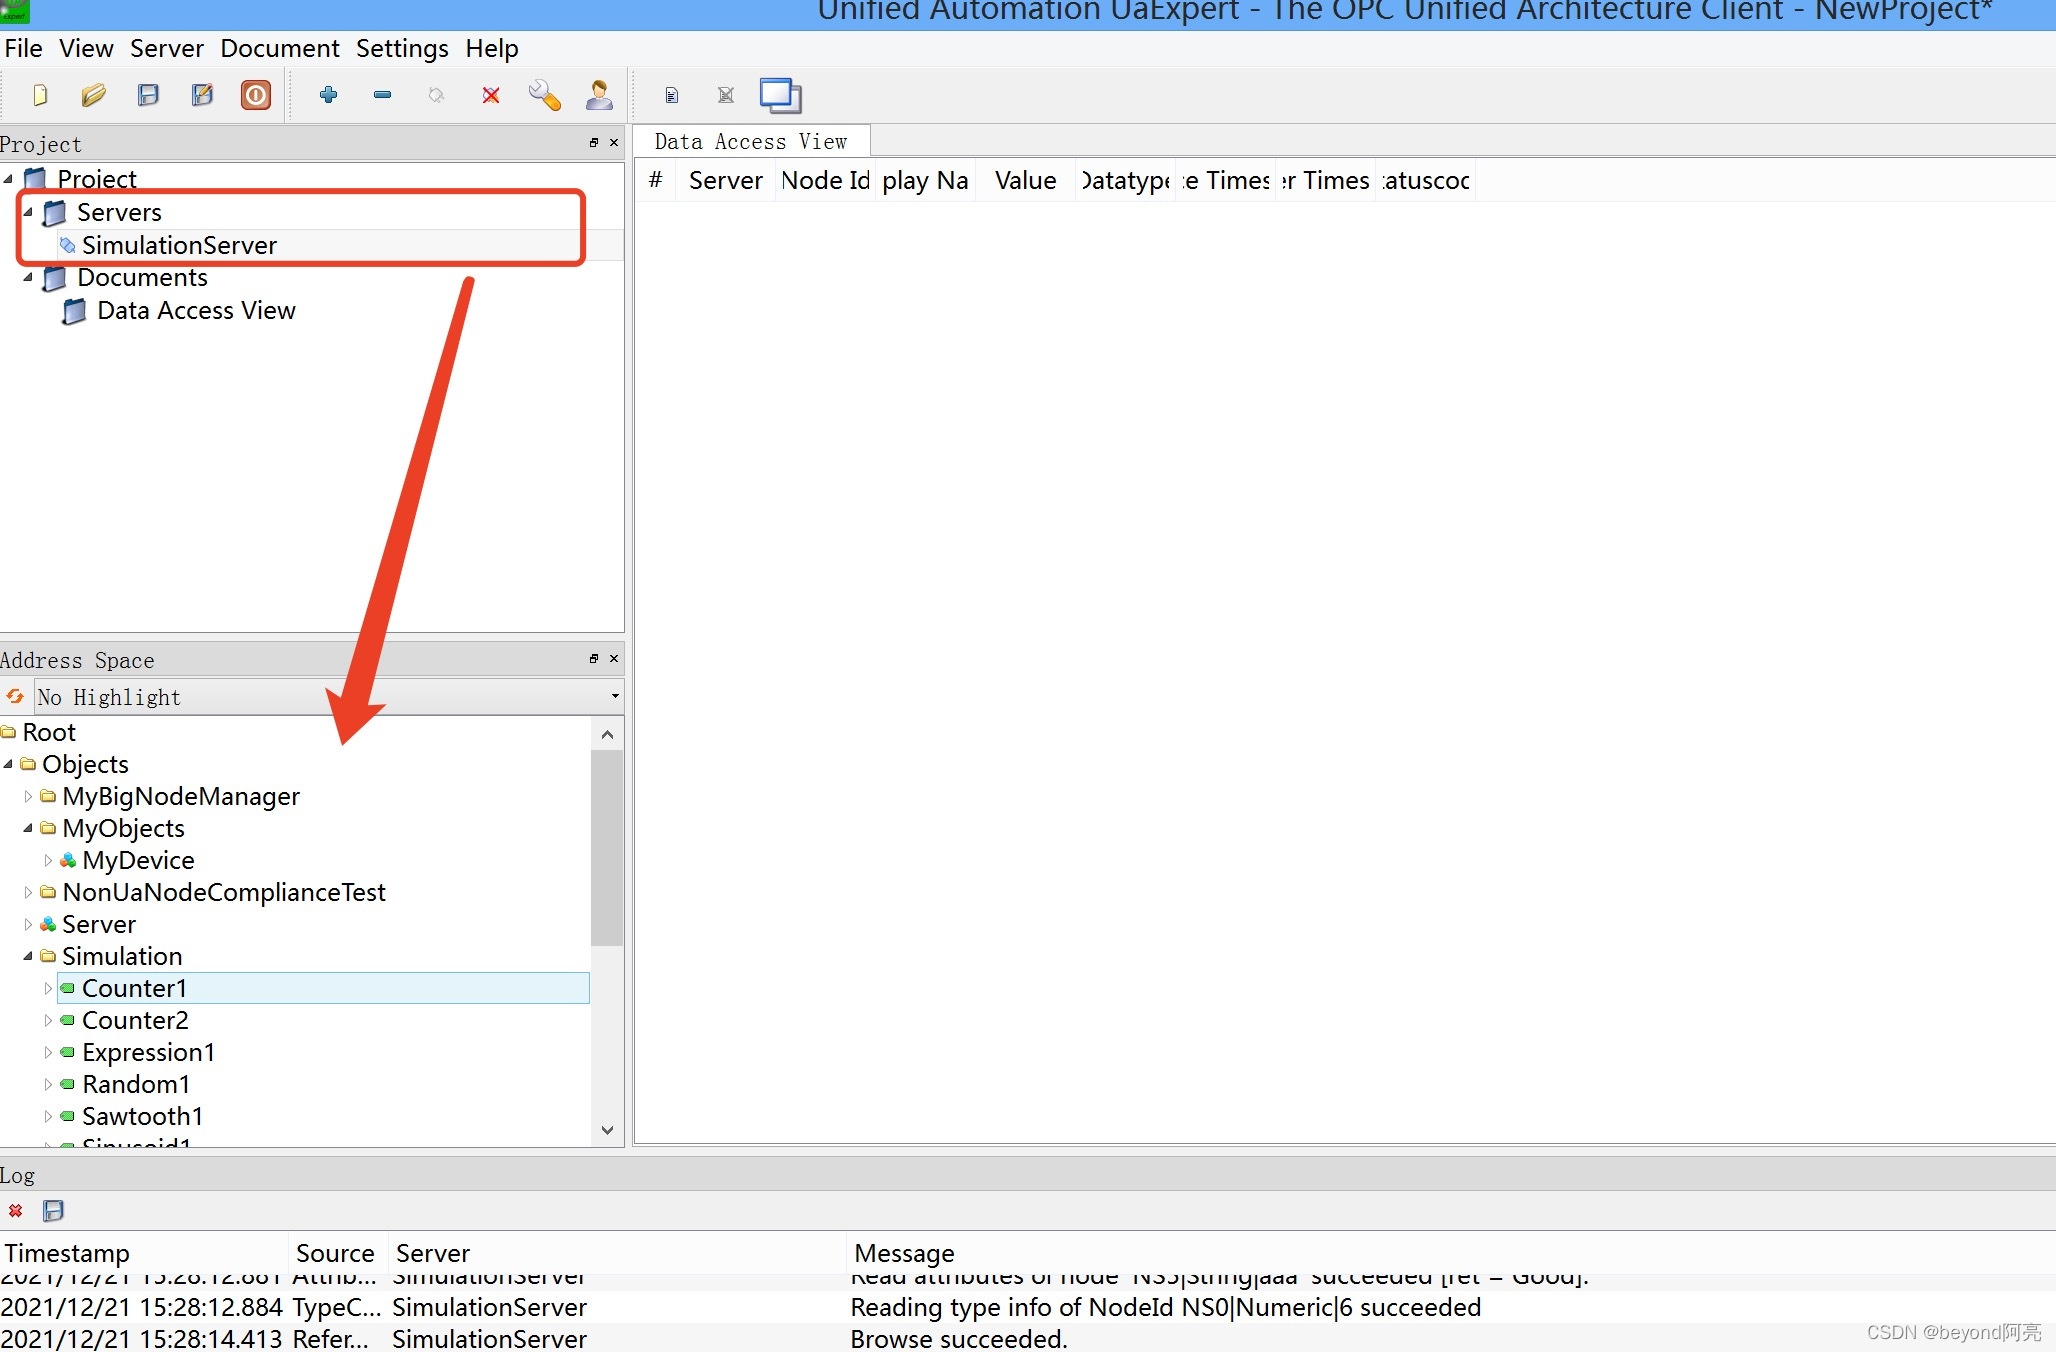The image size is (2056, 1352).
Task: Click the Remove Server minus icon
Action: tap(382, 95)
